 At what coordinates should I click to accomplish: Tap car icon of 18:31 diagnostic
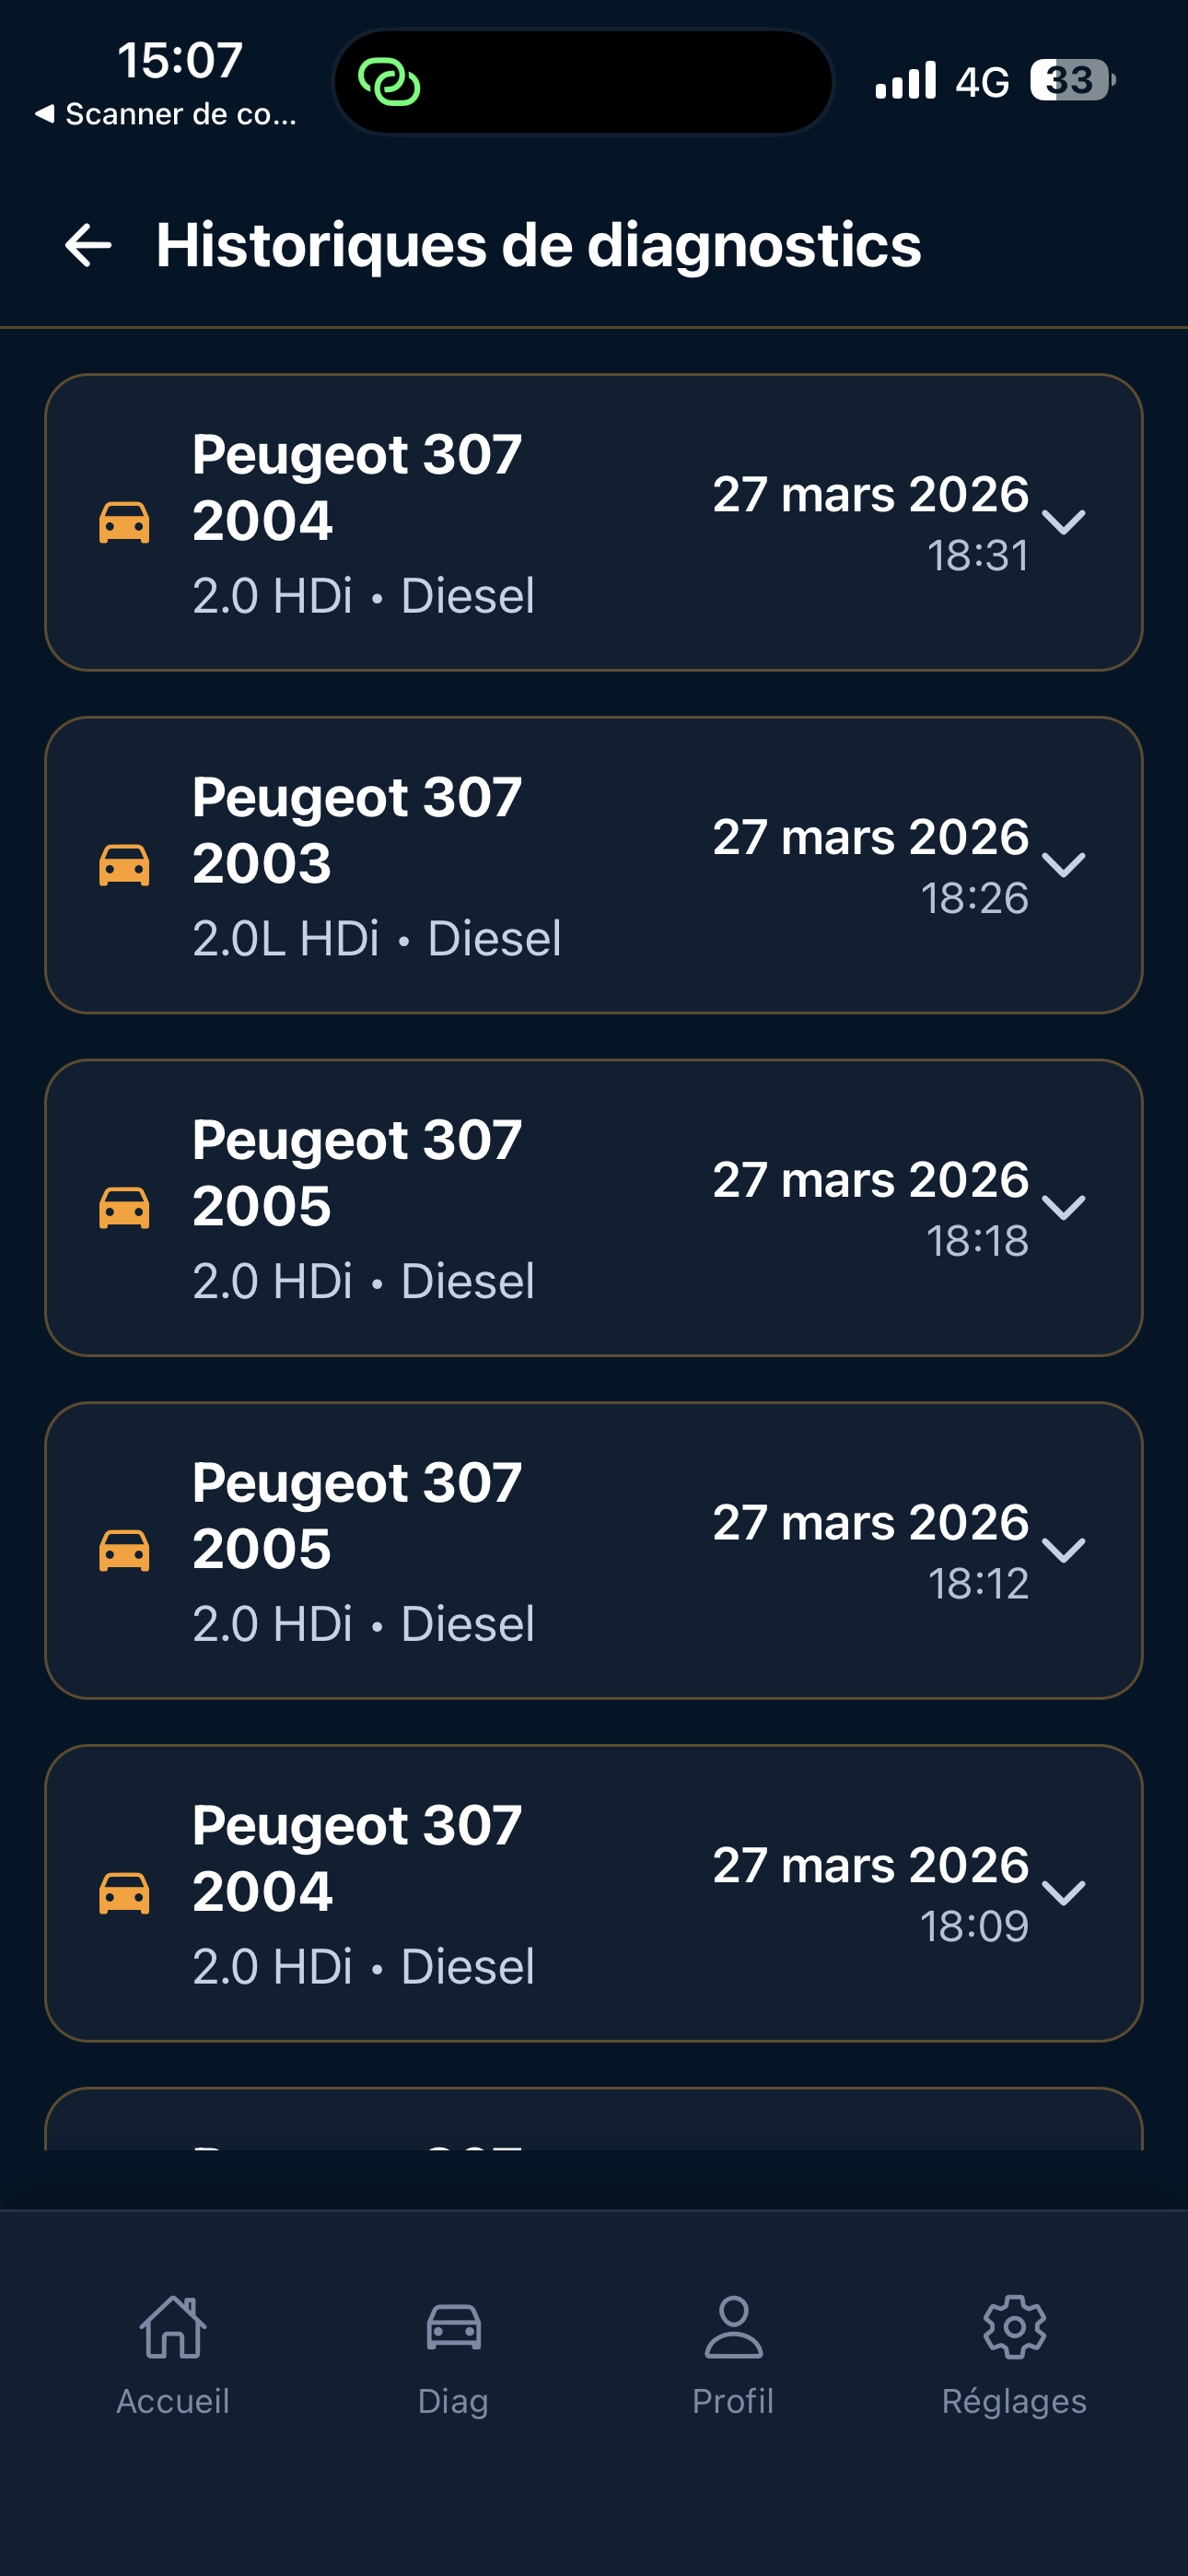pos(125,522)
